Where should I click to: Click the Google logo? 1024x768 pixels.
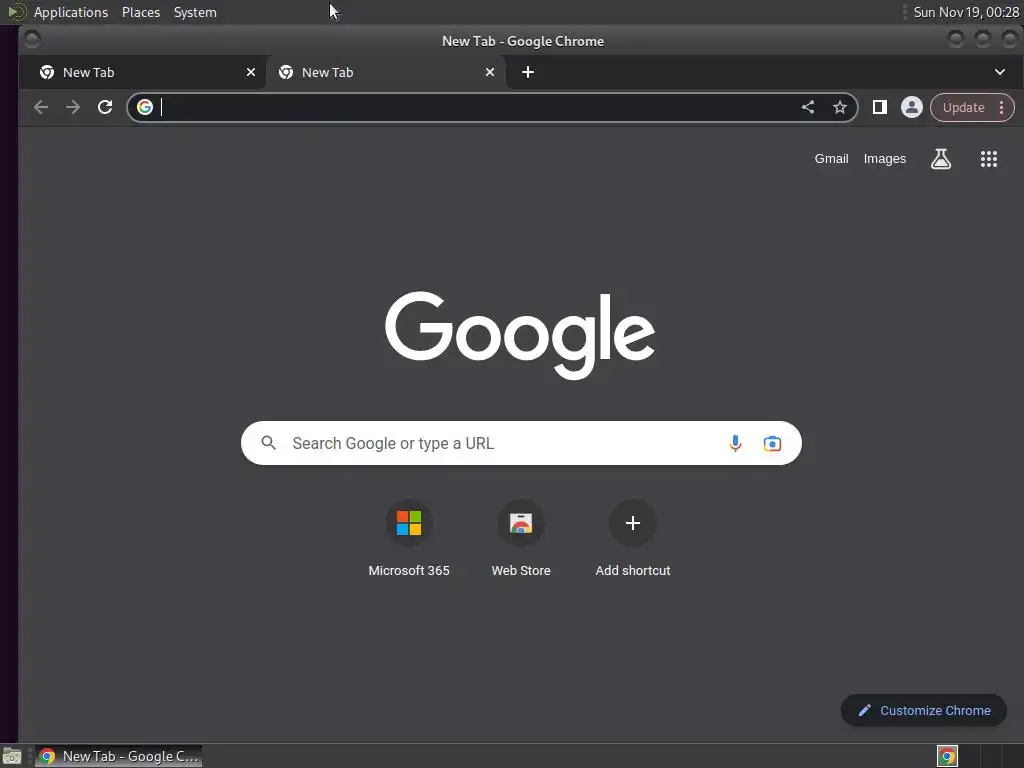(520, 334)
